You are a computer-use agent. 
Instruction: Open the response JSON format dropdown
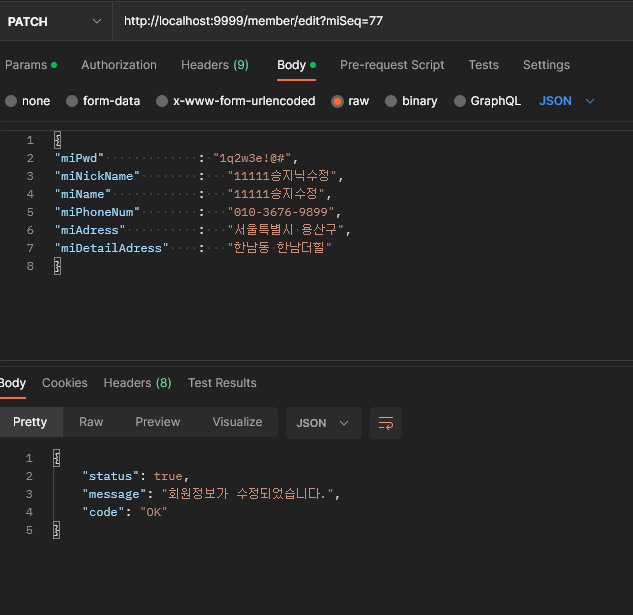tap(323, 423)
